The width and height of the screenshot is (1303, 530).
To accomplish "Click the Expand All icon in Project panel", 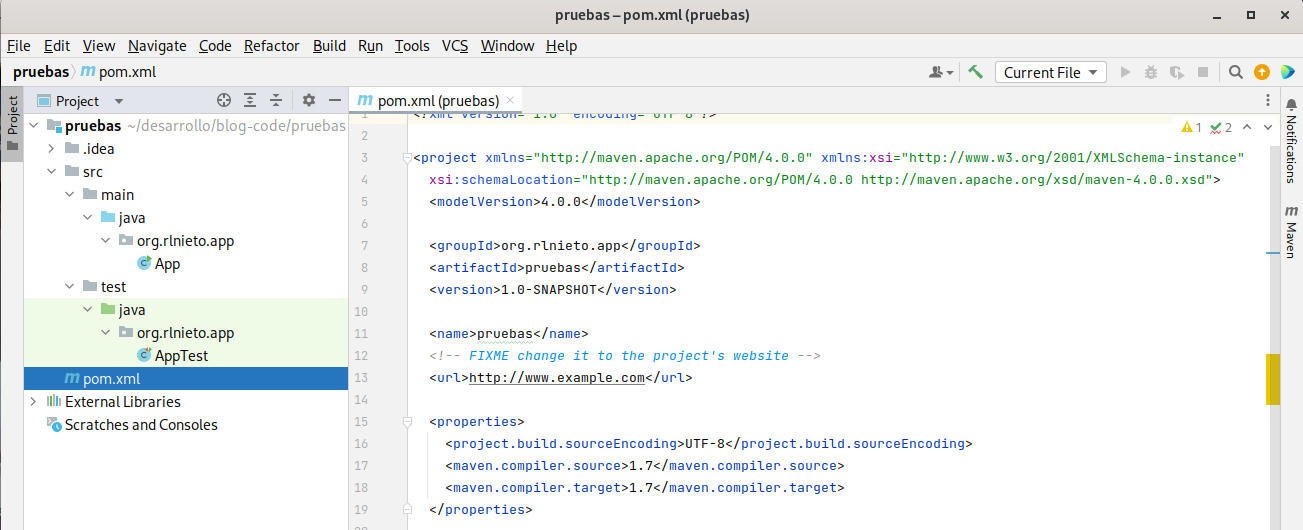I will pyautogui.click(x=250, y=100).
